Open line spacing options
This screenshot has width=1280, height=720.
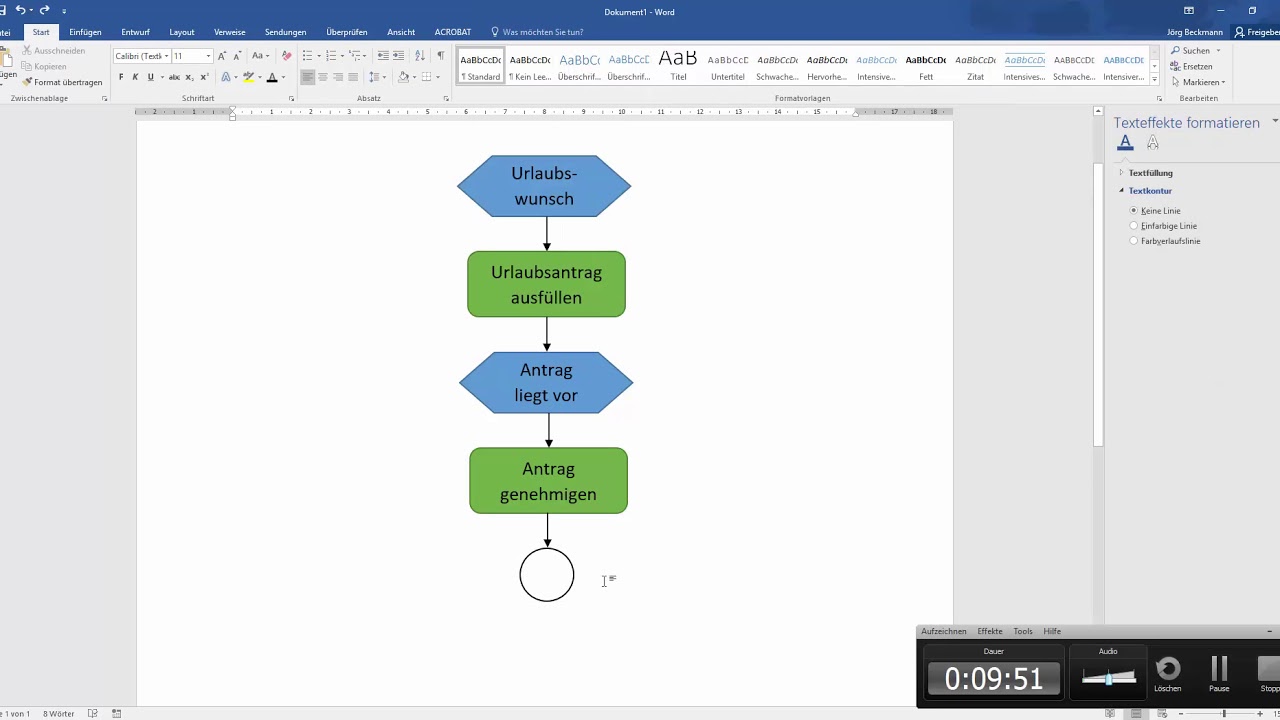coord(376,77)
